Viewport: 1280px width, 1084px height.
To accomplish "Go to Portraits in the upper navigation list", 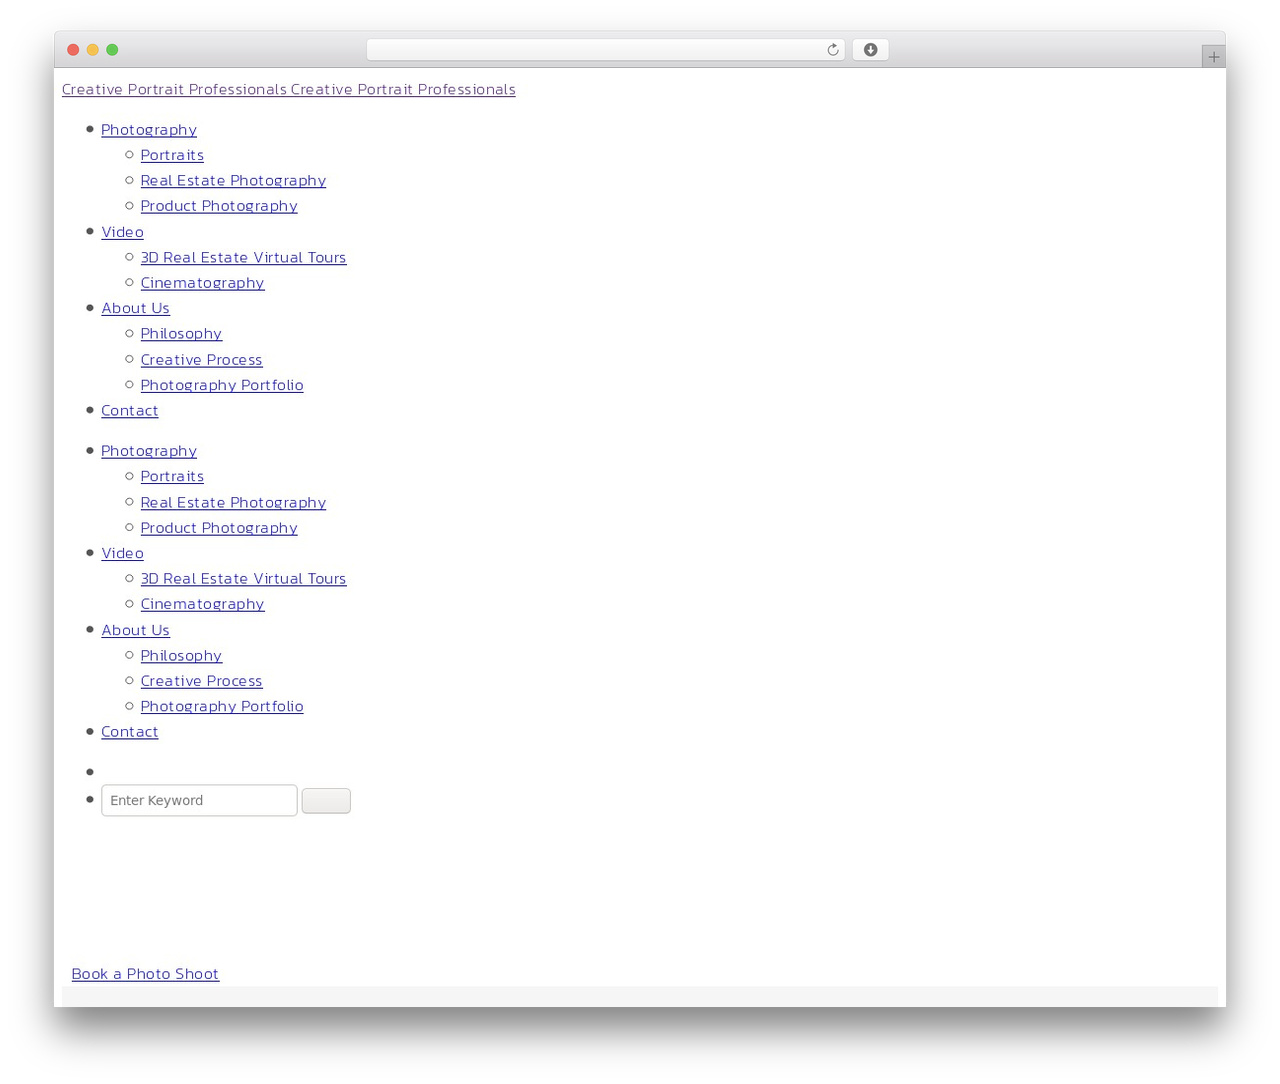I will (x=172, y=155).
